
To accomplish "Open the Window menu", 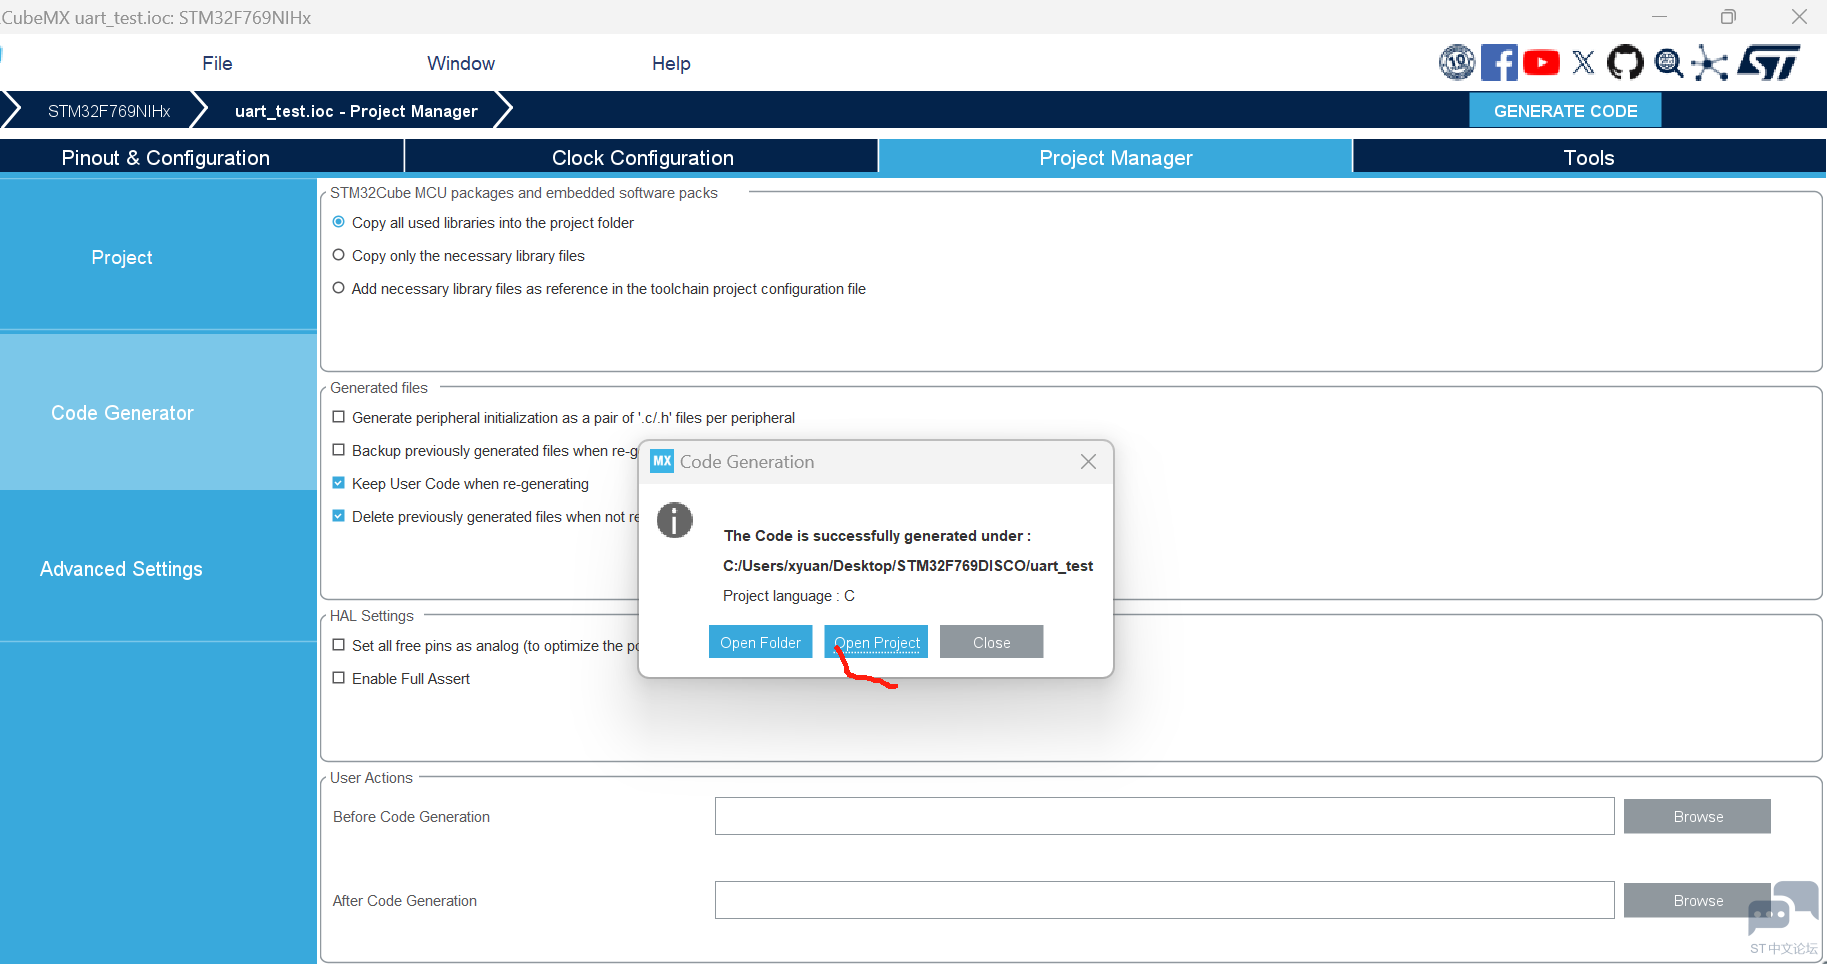I will (x=461, y=63).
